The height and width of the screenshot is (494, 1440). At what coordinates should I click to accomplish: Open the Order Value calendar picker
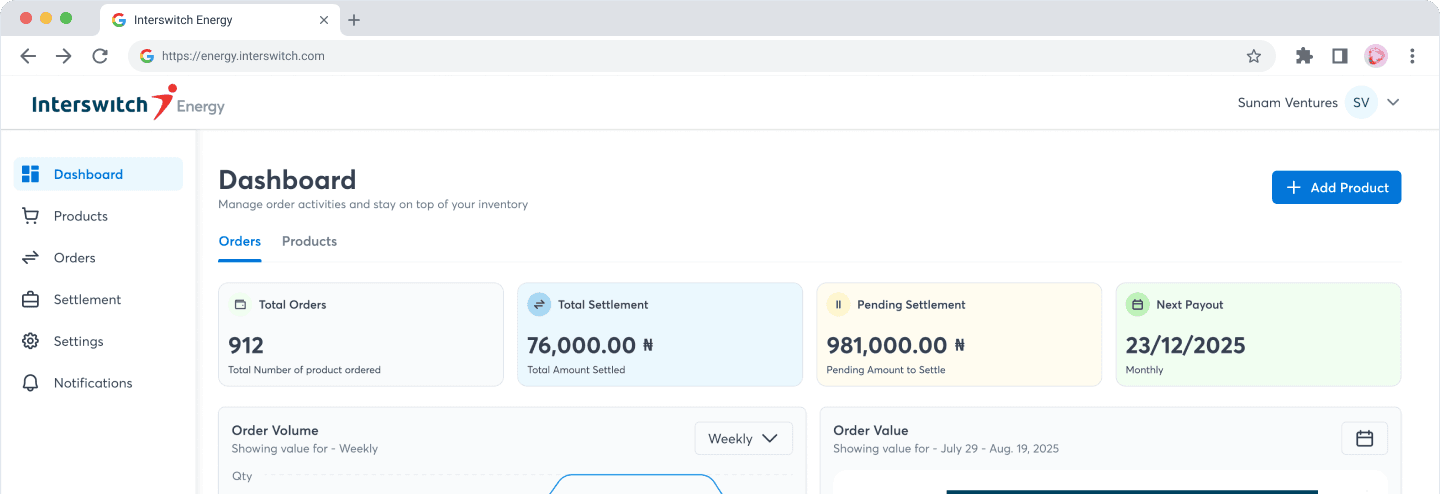pos(1364,438)
